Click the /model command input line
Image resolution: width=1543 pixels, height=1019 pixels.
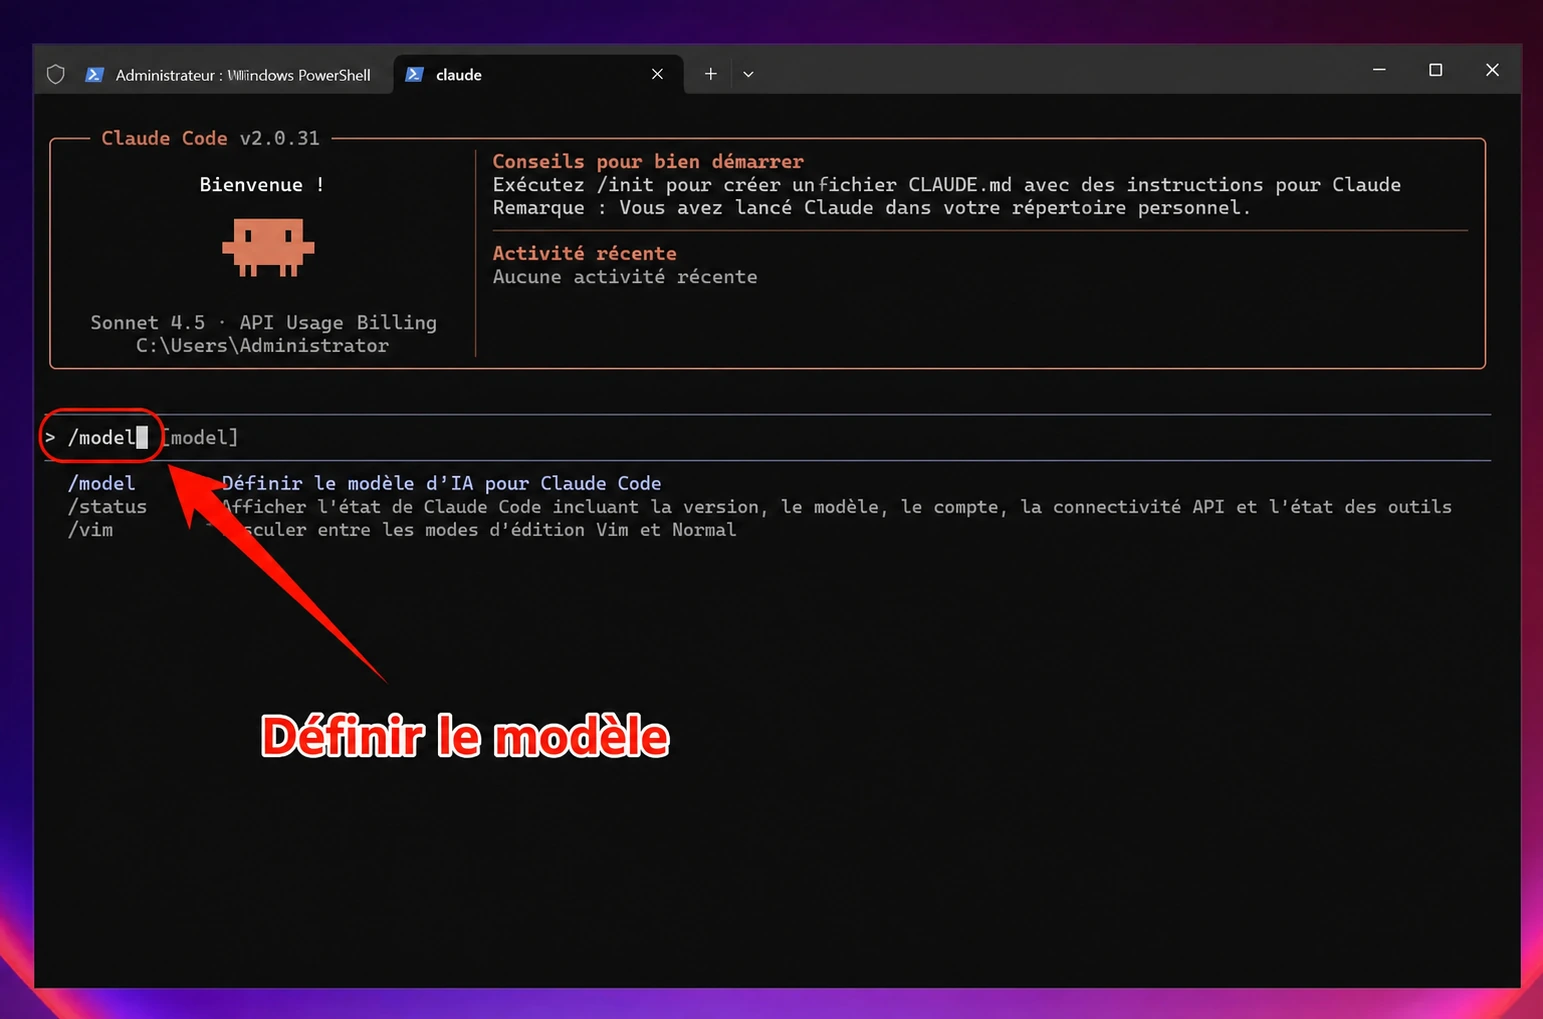tap(768, 437)
